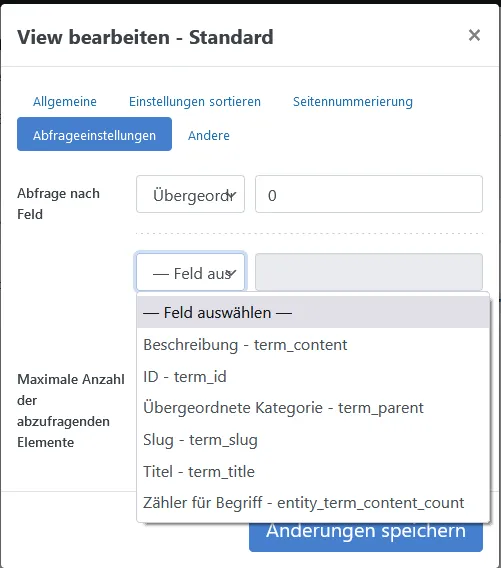501x568 pixels.
Task: Open the Seitennummerierung tab
Action: 353,101
